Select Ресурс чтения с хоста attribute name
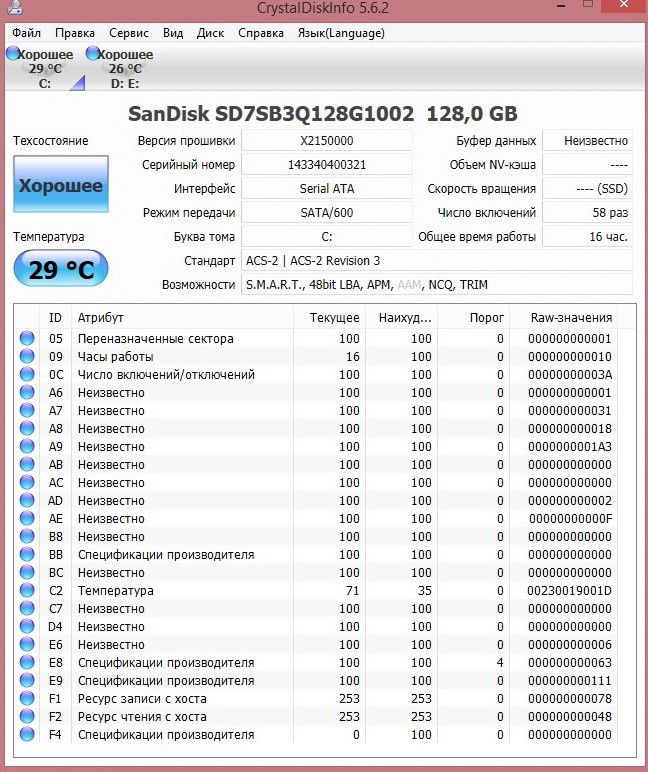648x772 pixels. (142, 717)
